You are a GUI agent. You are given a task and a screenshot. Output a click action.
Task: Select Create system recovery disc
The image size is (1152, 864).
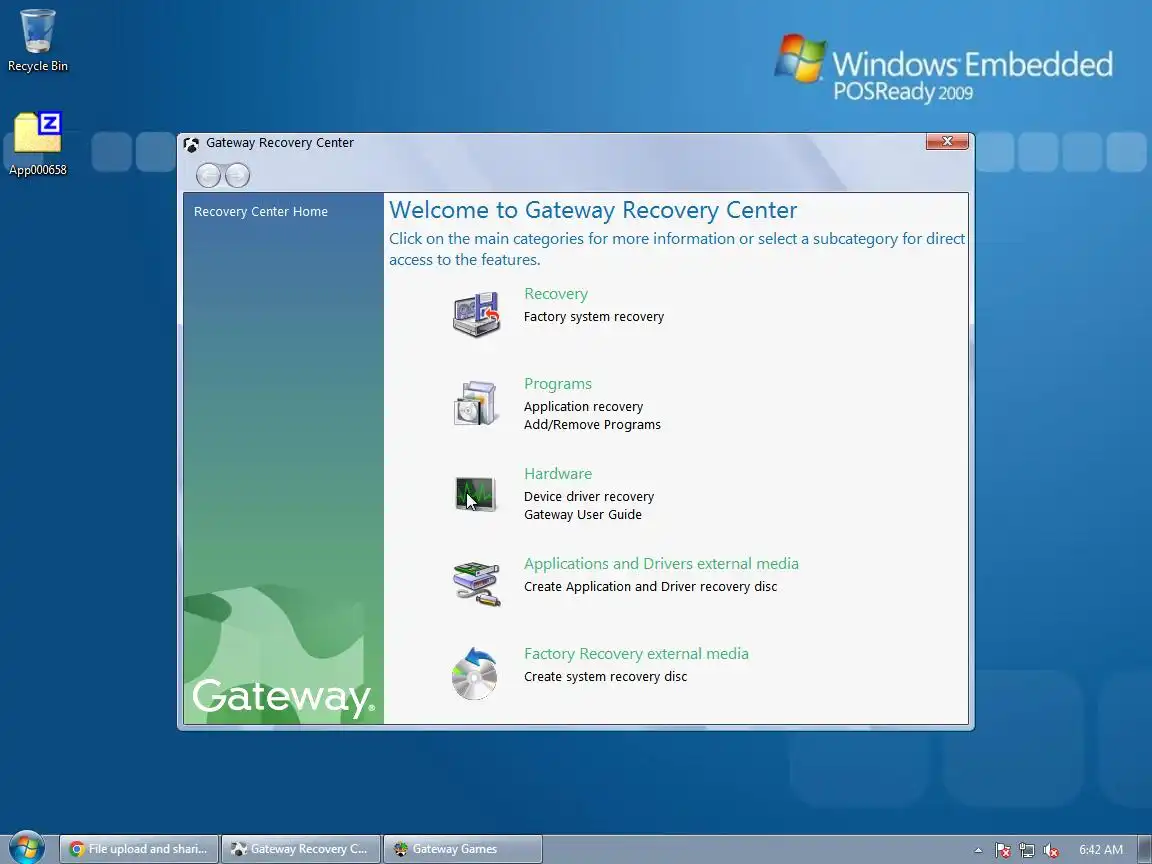(605, 677)
